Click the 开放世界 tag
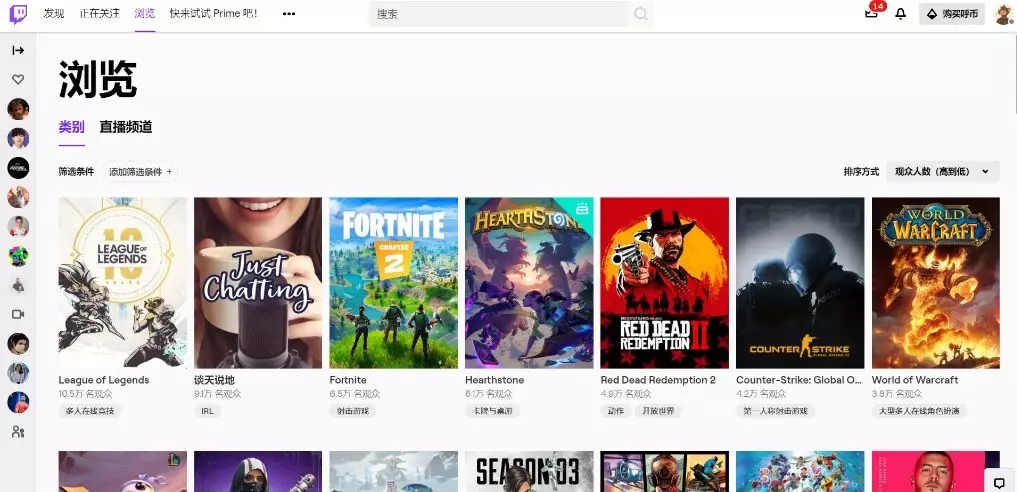This screenshot has height=492, width=1017. [658, 411]
